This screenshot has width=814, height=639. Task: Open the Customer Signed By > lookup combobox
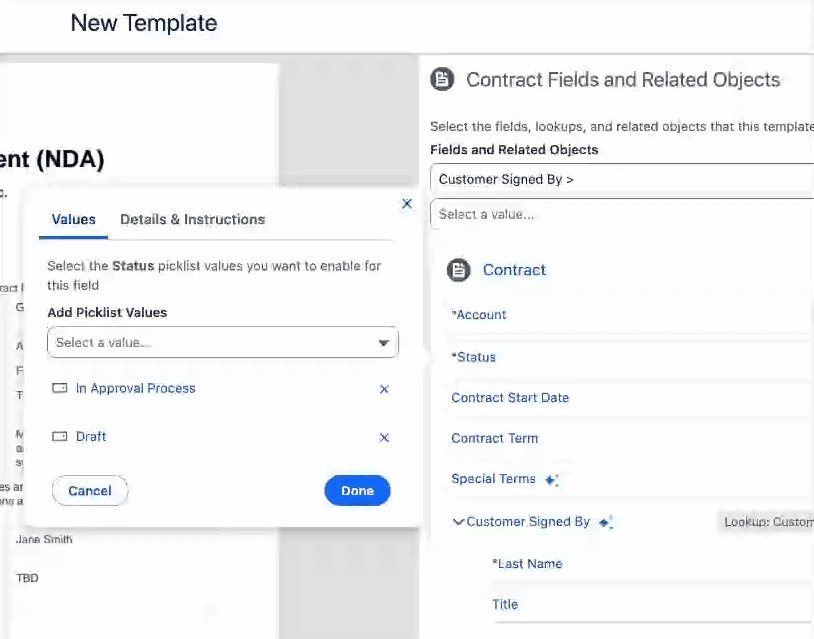click(622, 180)
